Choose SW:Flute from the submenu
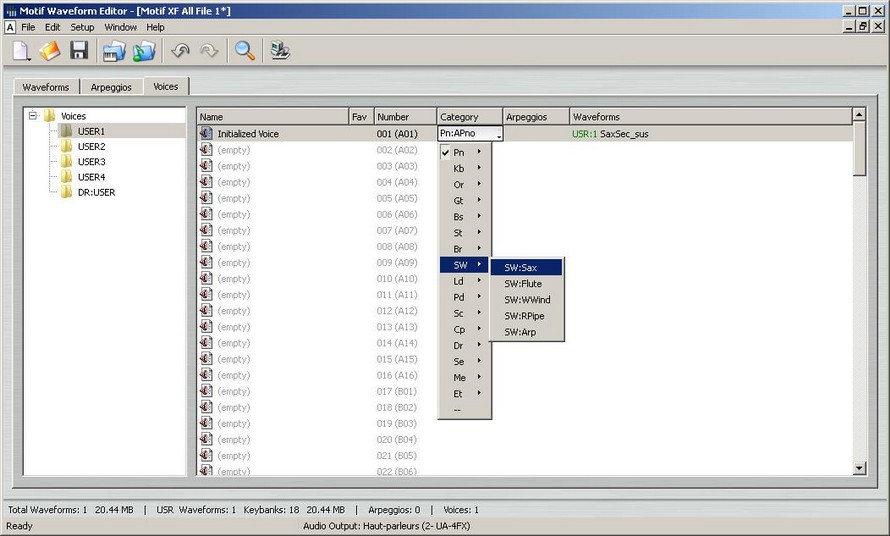 tap(523, 284)
